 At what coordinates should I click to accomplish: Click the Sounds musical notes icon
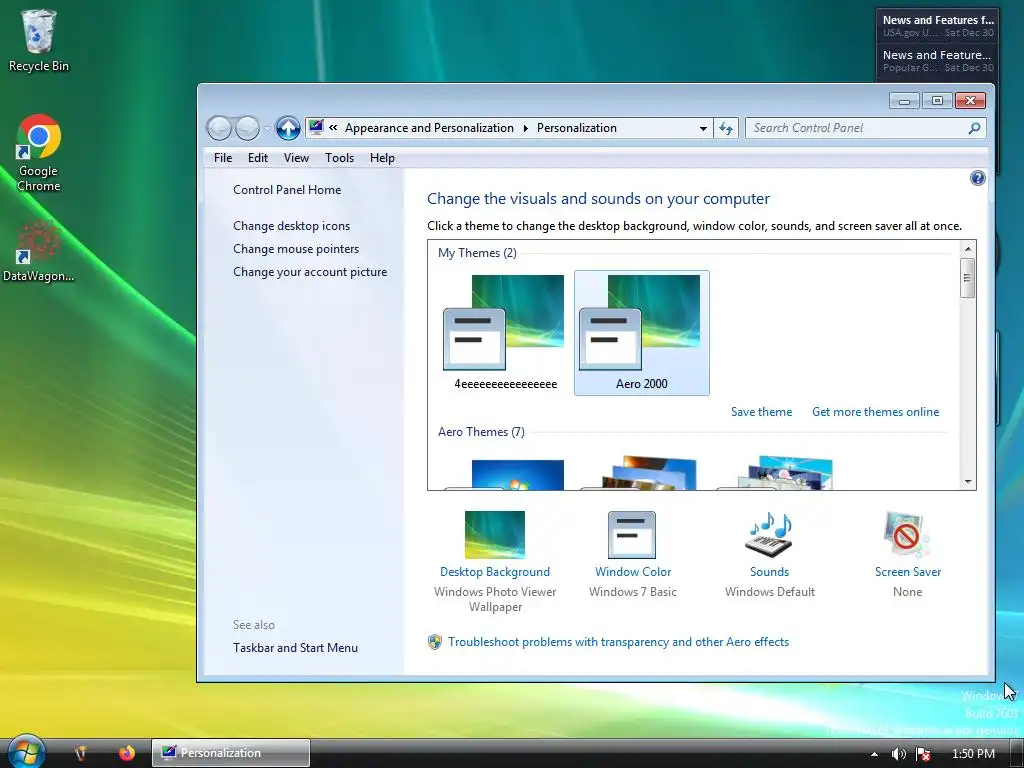click(769, 534)
